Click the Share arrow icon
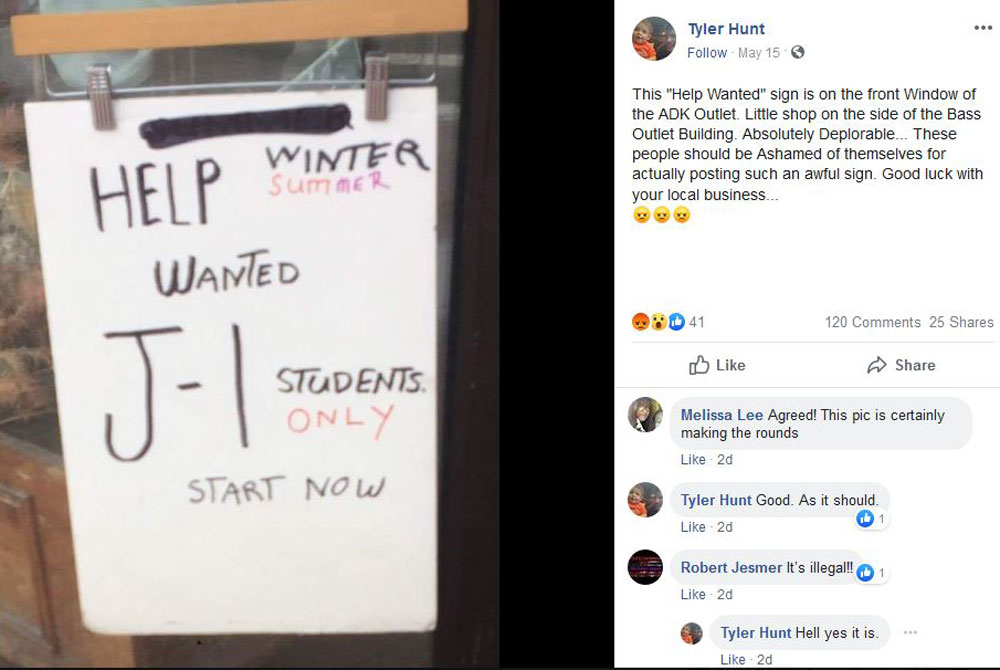Viewport: 1000px width, 670px height. [x=877, y=365]
